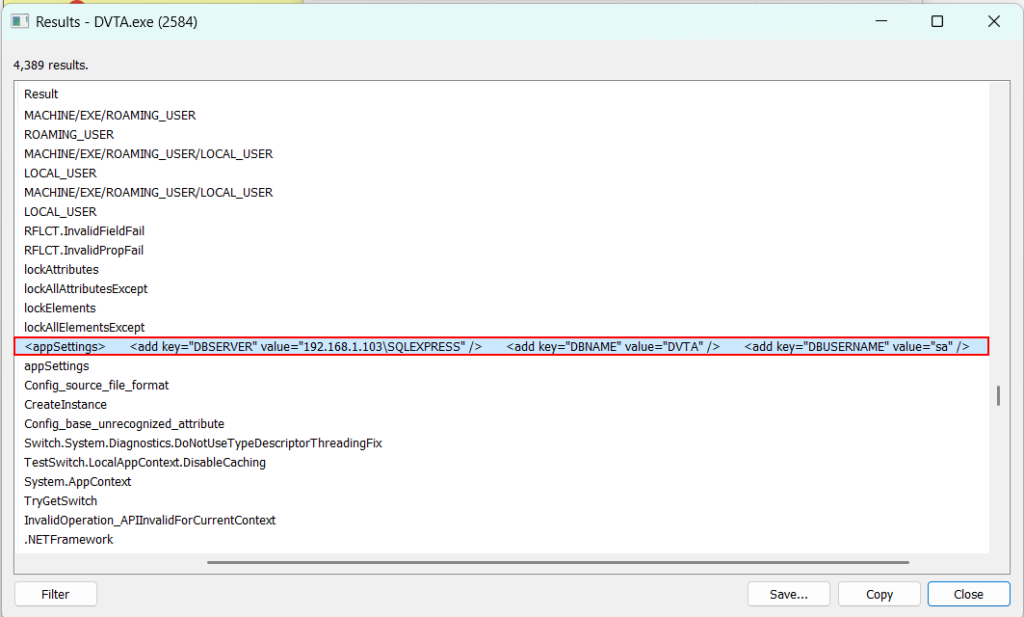This screenshot has height=617, width=1024.
Task: Select the highlighted appSettings DBSERVER row
Action: coord(500,347)
